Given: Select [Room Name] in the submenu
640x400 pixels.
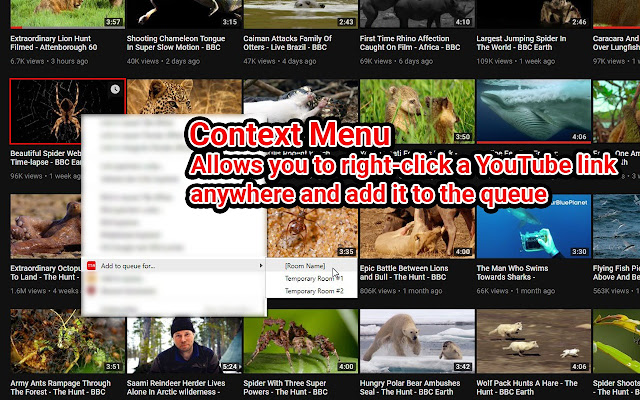Looking at the screenshot, I should (305, 266).
